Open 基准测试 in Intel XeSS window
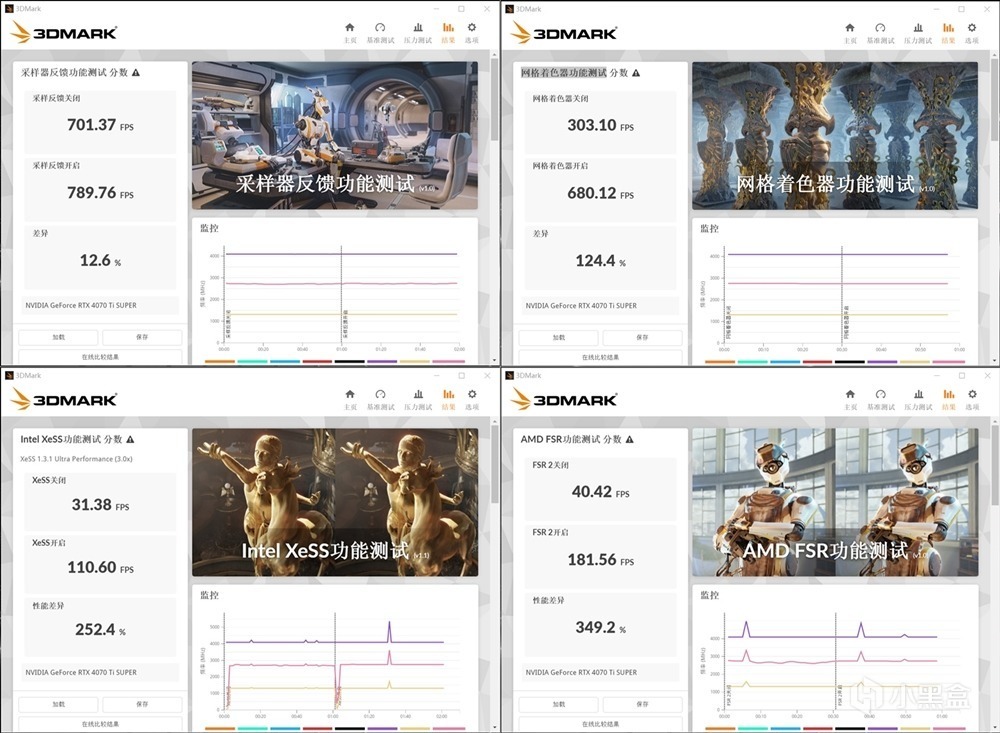This screenshot has height=733, width=1000. coord(380,399)
